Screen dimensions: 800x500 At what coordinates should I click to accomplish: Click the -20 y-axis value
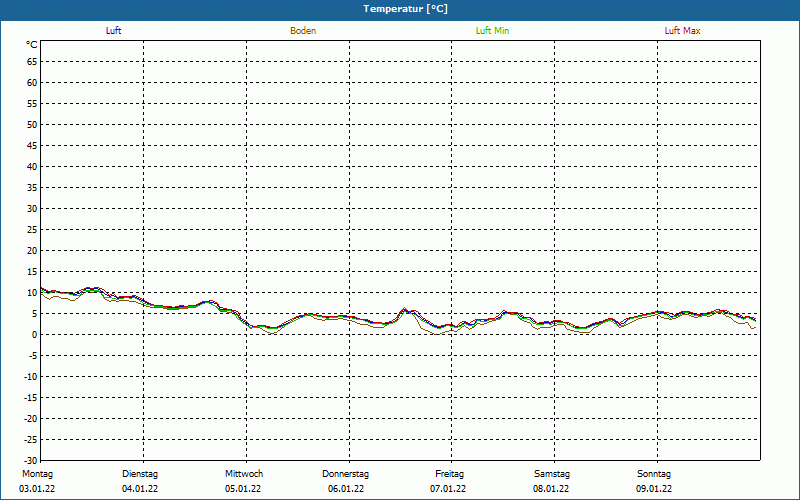pos(31,418)
